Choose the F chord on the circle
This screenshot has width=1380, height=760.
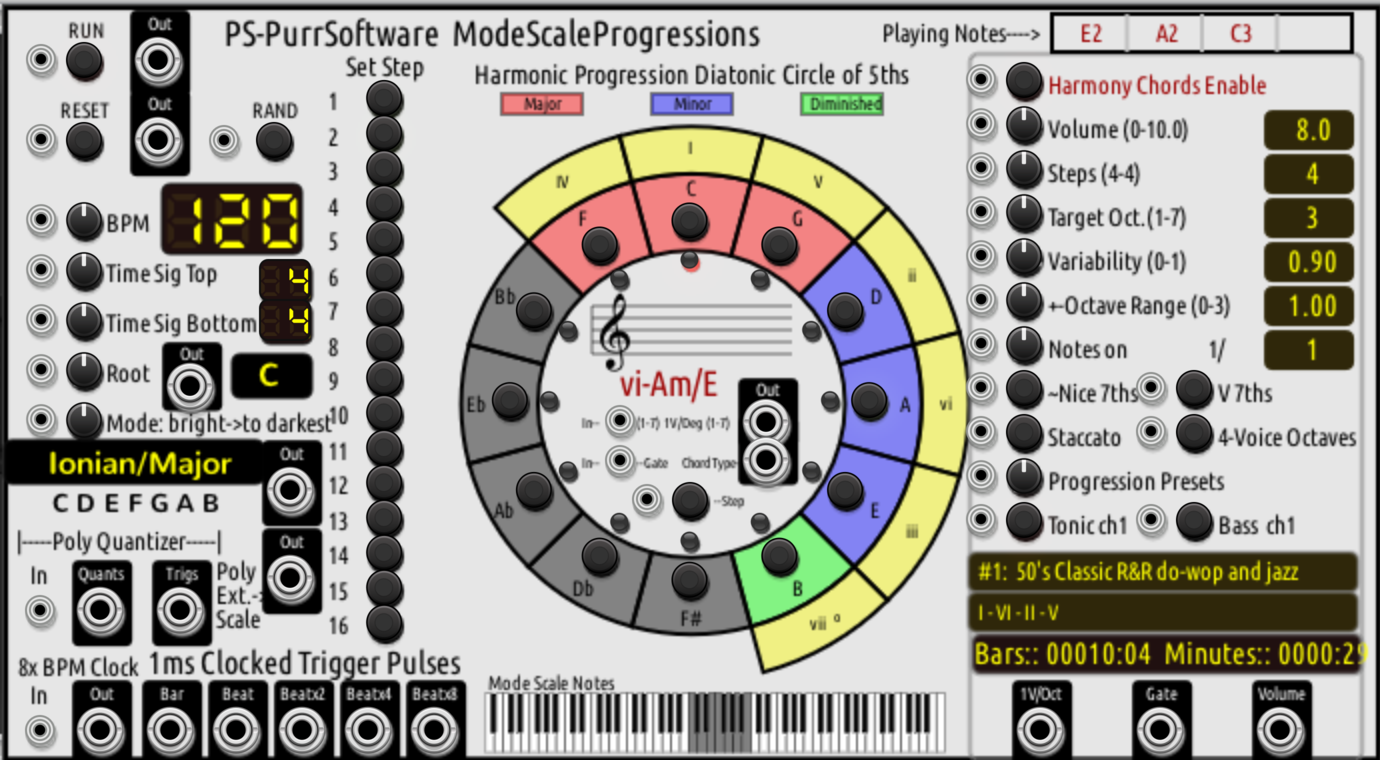[600, 245]
